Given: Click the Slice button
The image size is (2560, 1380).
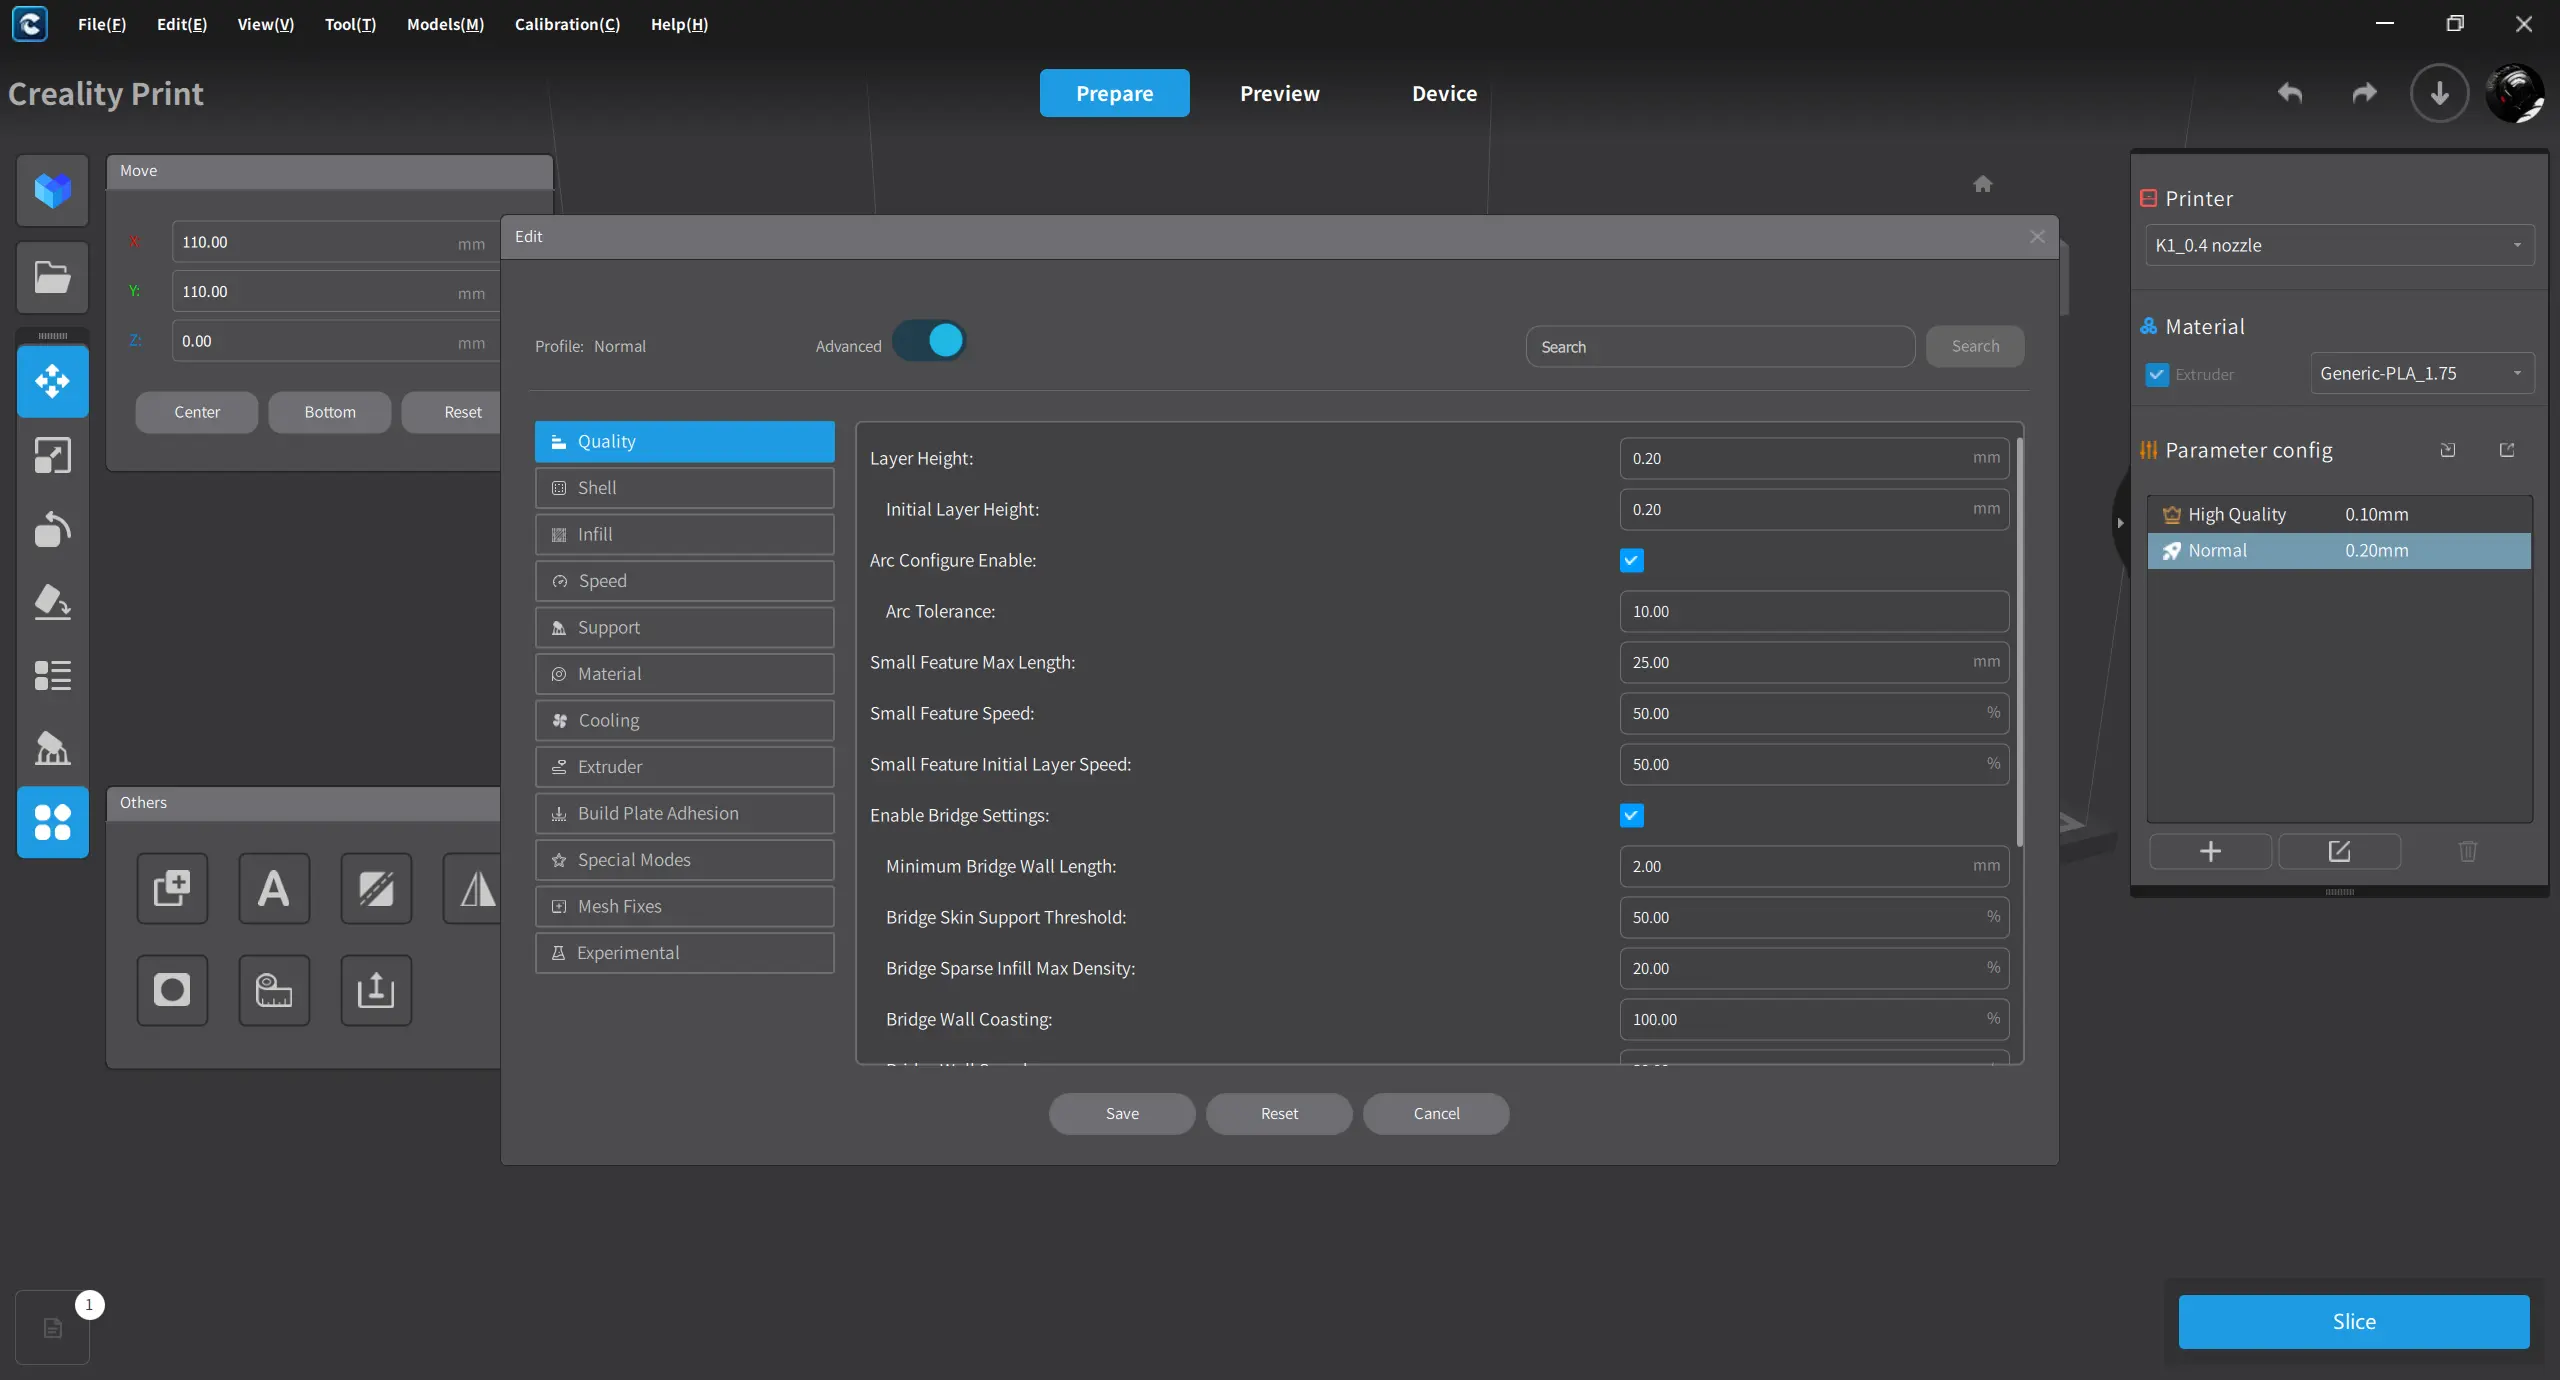Looking at the screenshot, I should (x=2354, y=1321).
